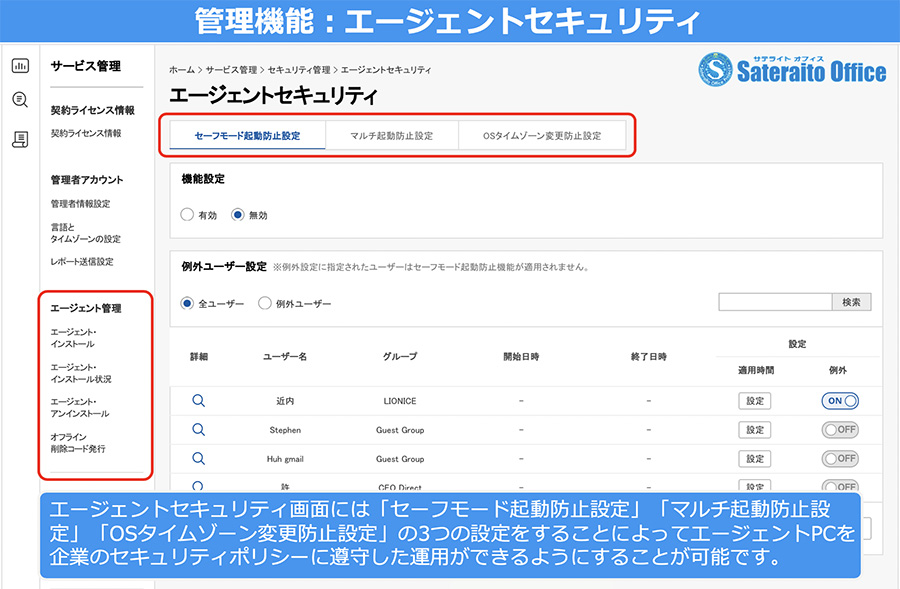Screen dimensions: 900x589
Task: View details magnifier for user Stephen
Action: [199, 429]
